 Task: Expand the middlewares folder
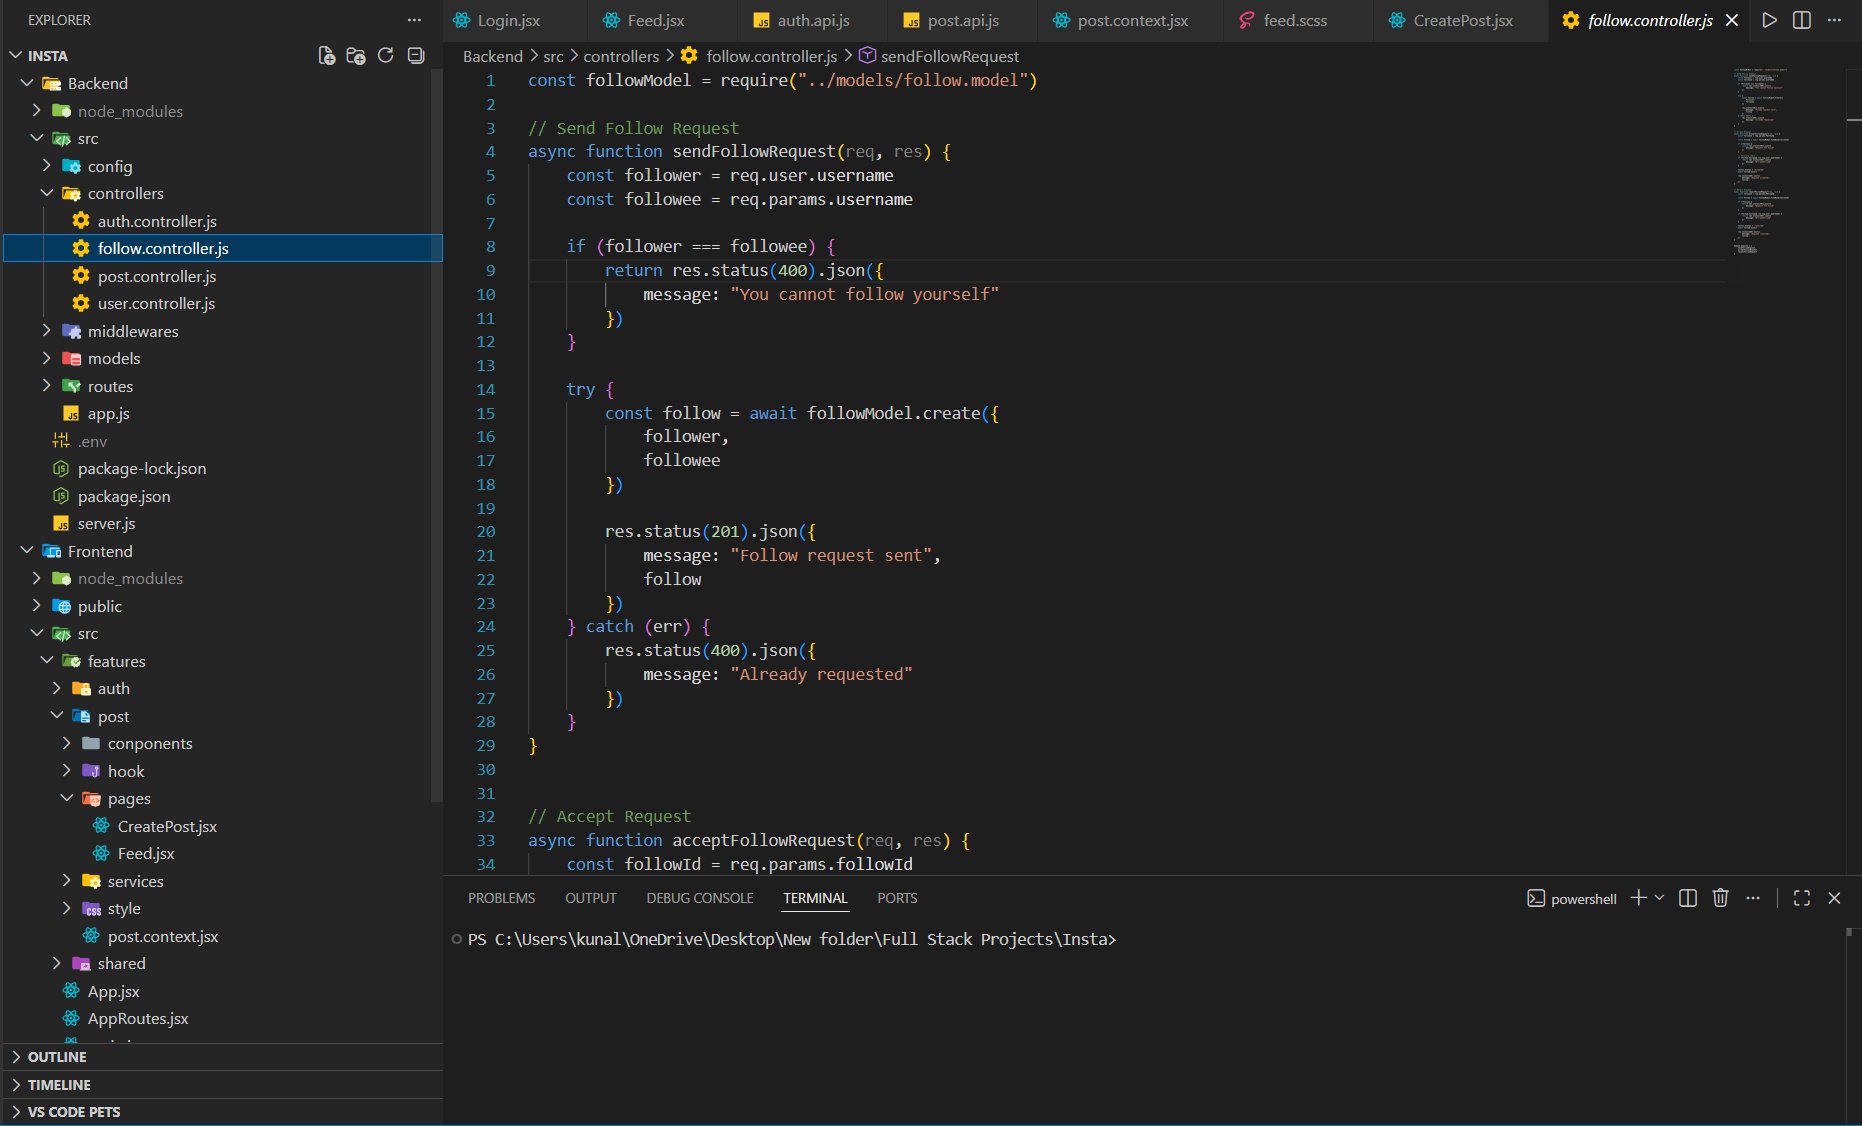132,331
